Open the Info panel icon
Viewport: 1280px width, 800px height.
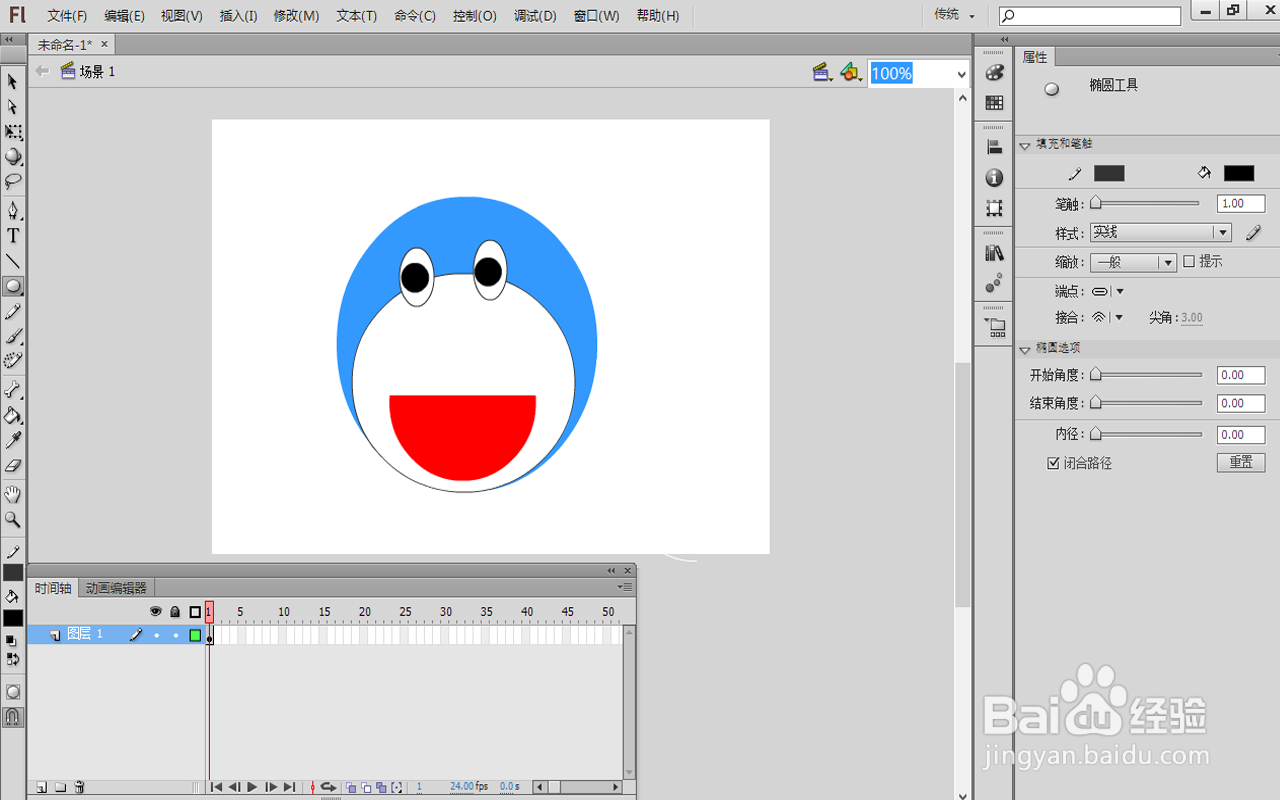[x=994, y=178]
